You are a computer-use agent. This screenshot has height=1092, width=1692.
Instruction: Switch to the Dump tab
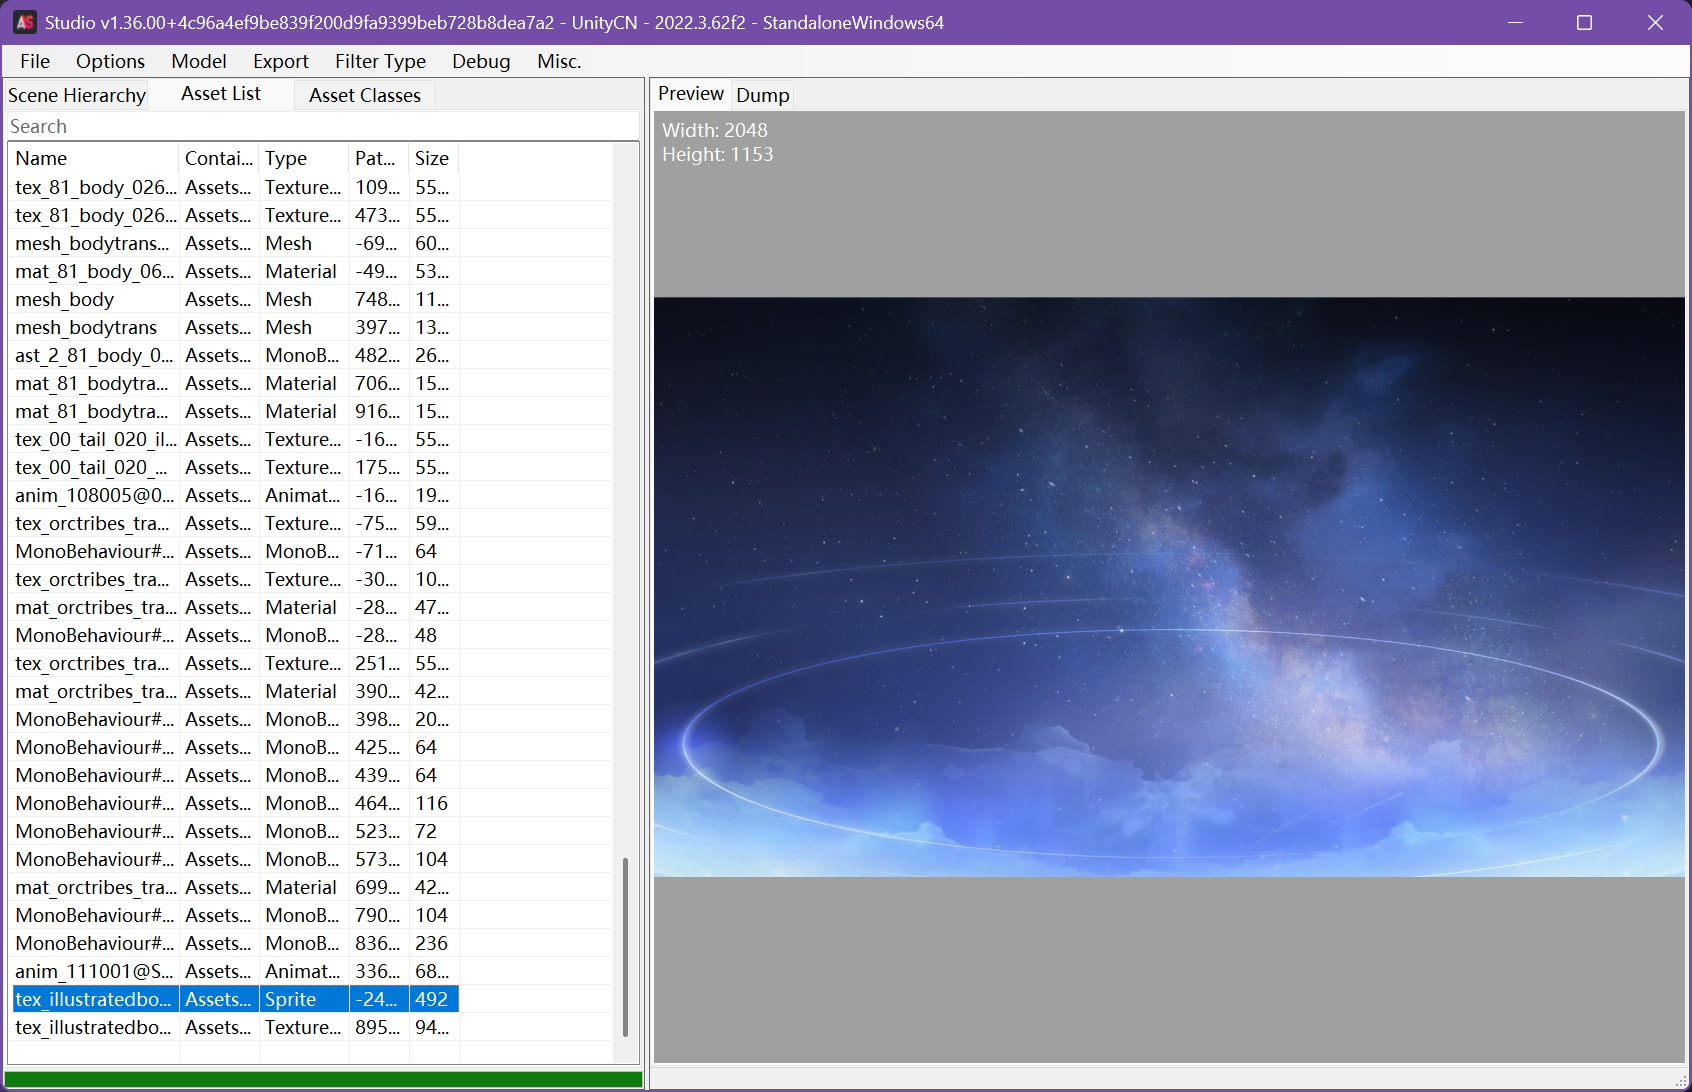pyautogui.click(x=762, y=95)
